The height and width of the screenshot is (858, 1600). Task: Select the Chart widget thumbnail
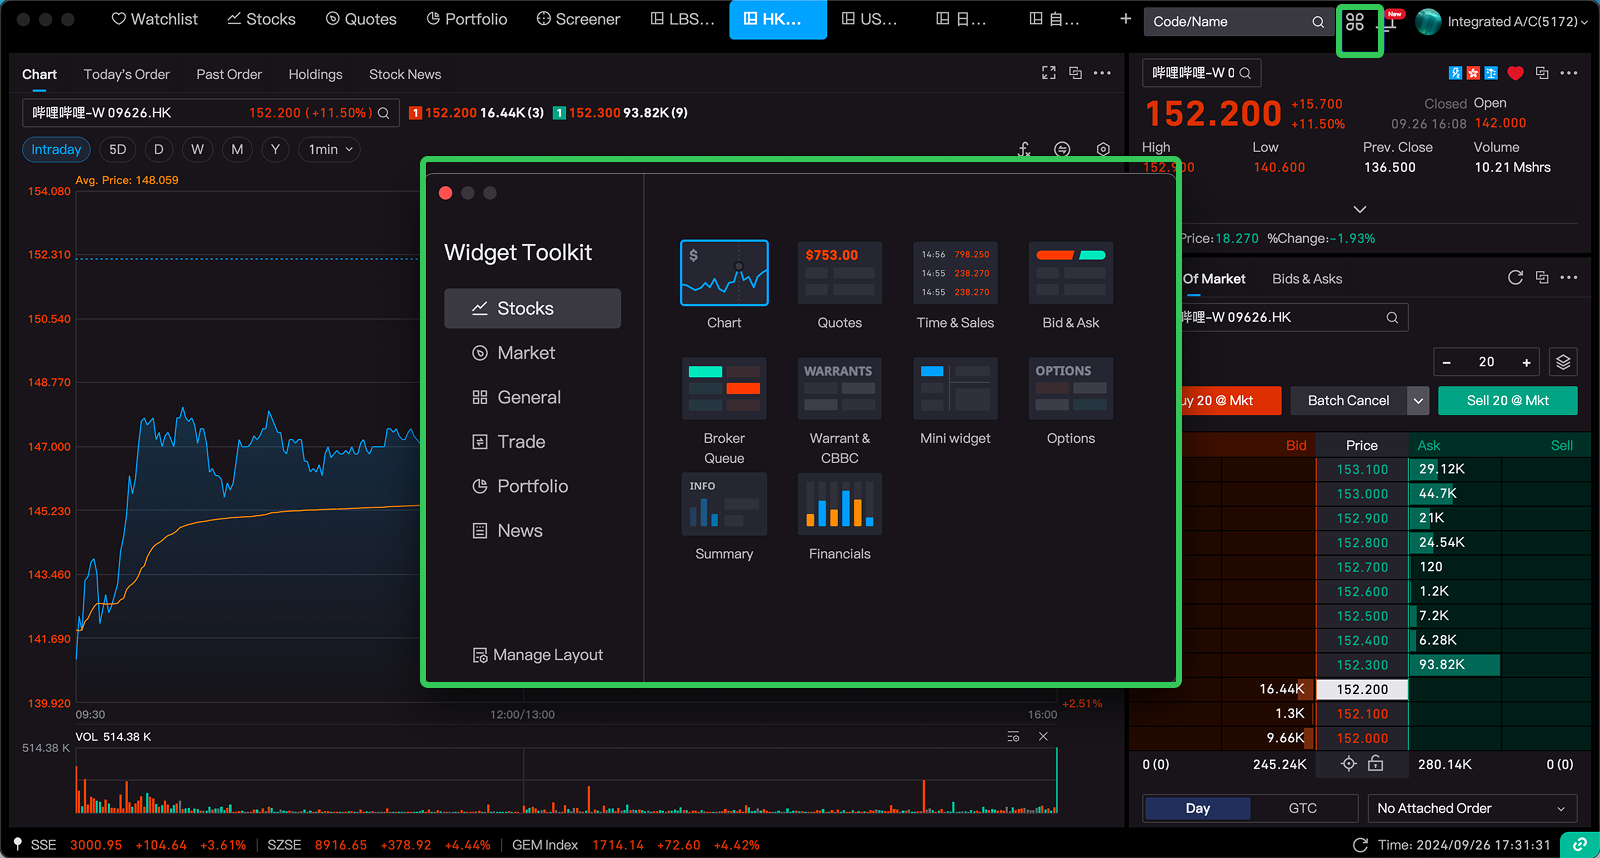point(724,273)
